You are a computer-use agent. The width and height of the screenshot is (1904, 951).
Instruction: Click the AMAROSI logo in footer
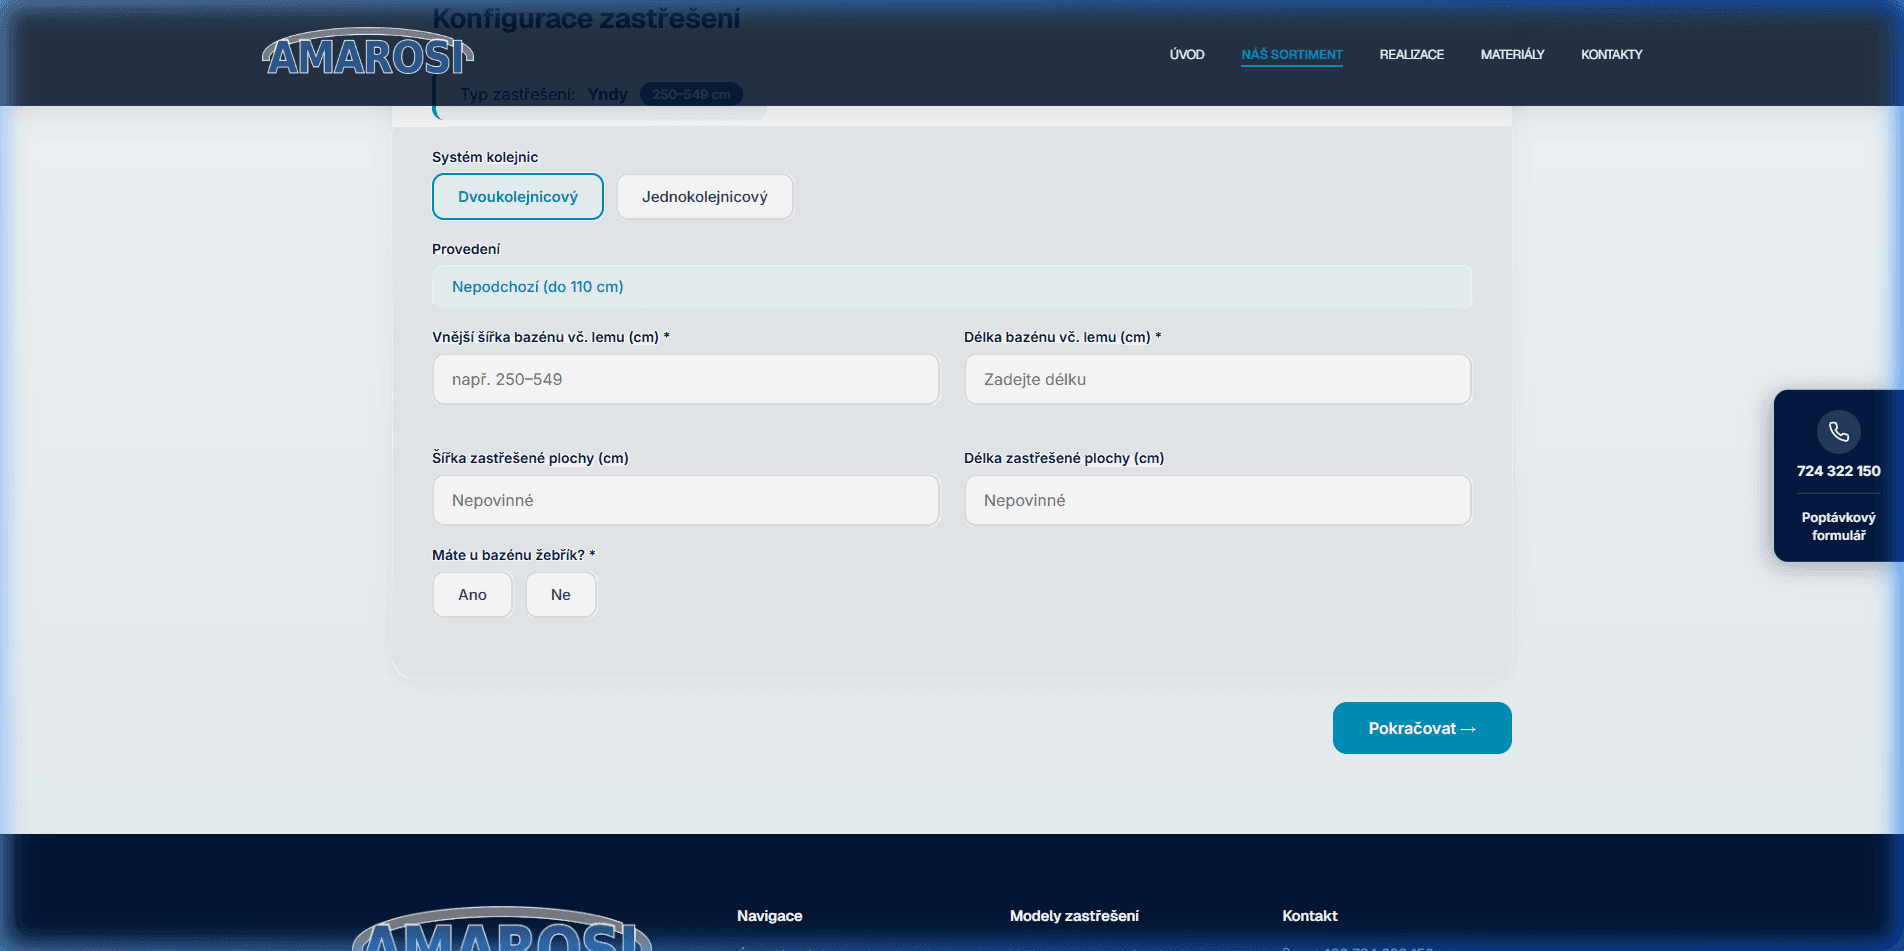tap(501, 930)
